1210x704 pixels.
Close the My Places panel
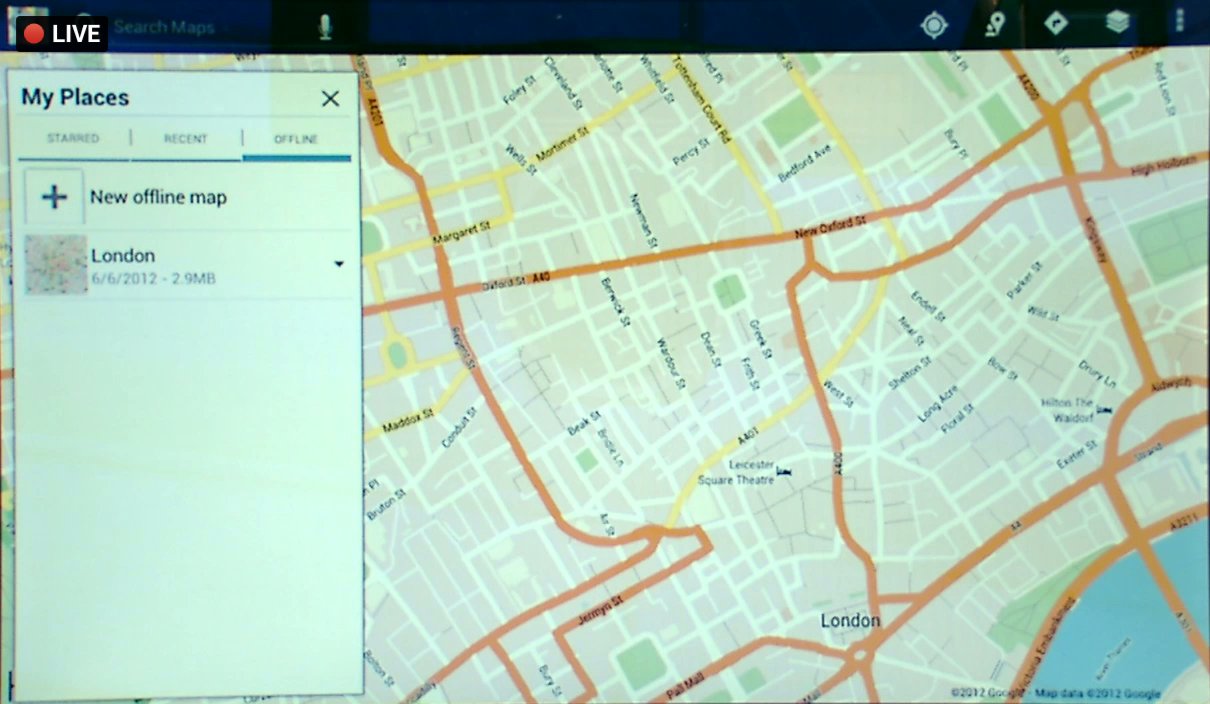tap(330, 98)
